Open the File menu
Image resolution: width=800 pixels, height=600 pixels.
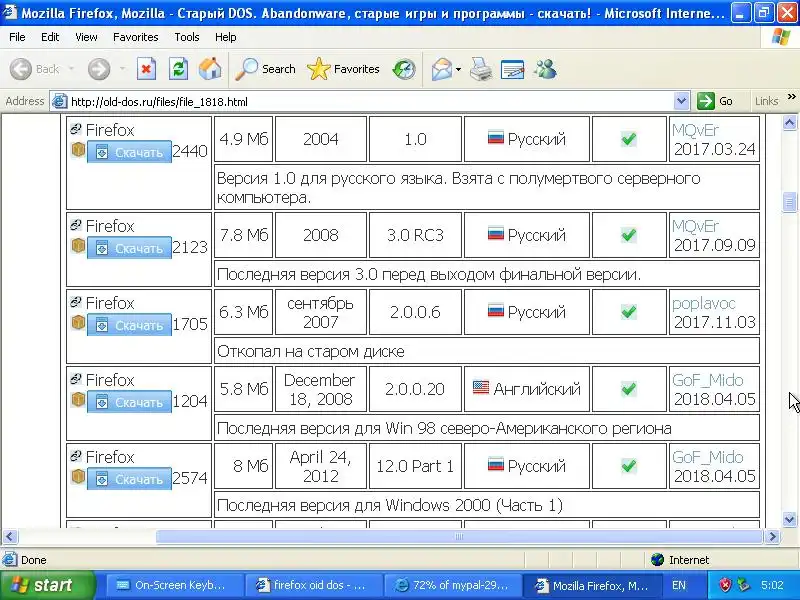coord(17,37)
